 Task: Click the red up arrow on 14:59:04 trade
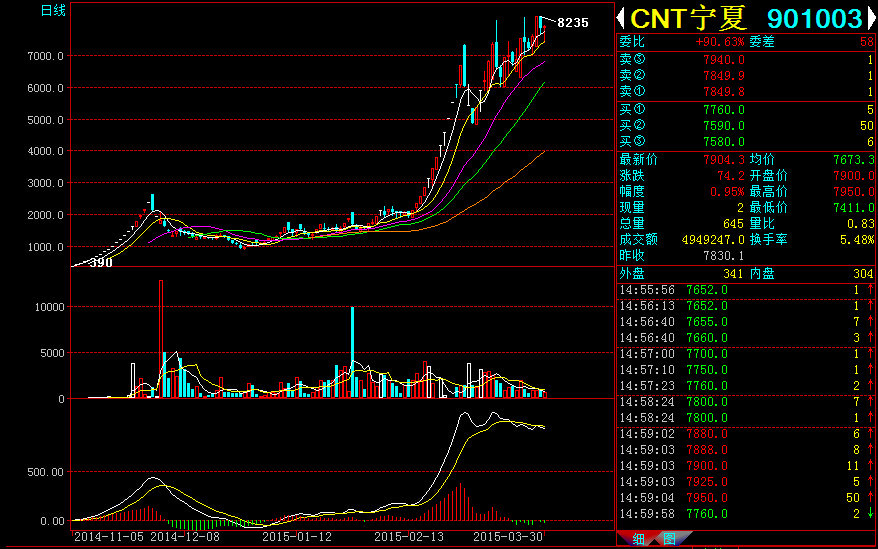click(x=871, y=497)
